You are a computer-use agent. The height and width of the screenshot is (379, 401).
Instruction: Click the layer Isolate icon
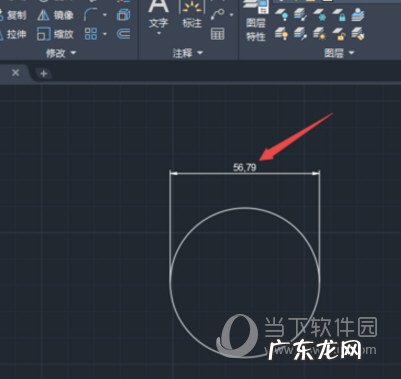(300, 15)
